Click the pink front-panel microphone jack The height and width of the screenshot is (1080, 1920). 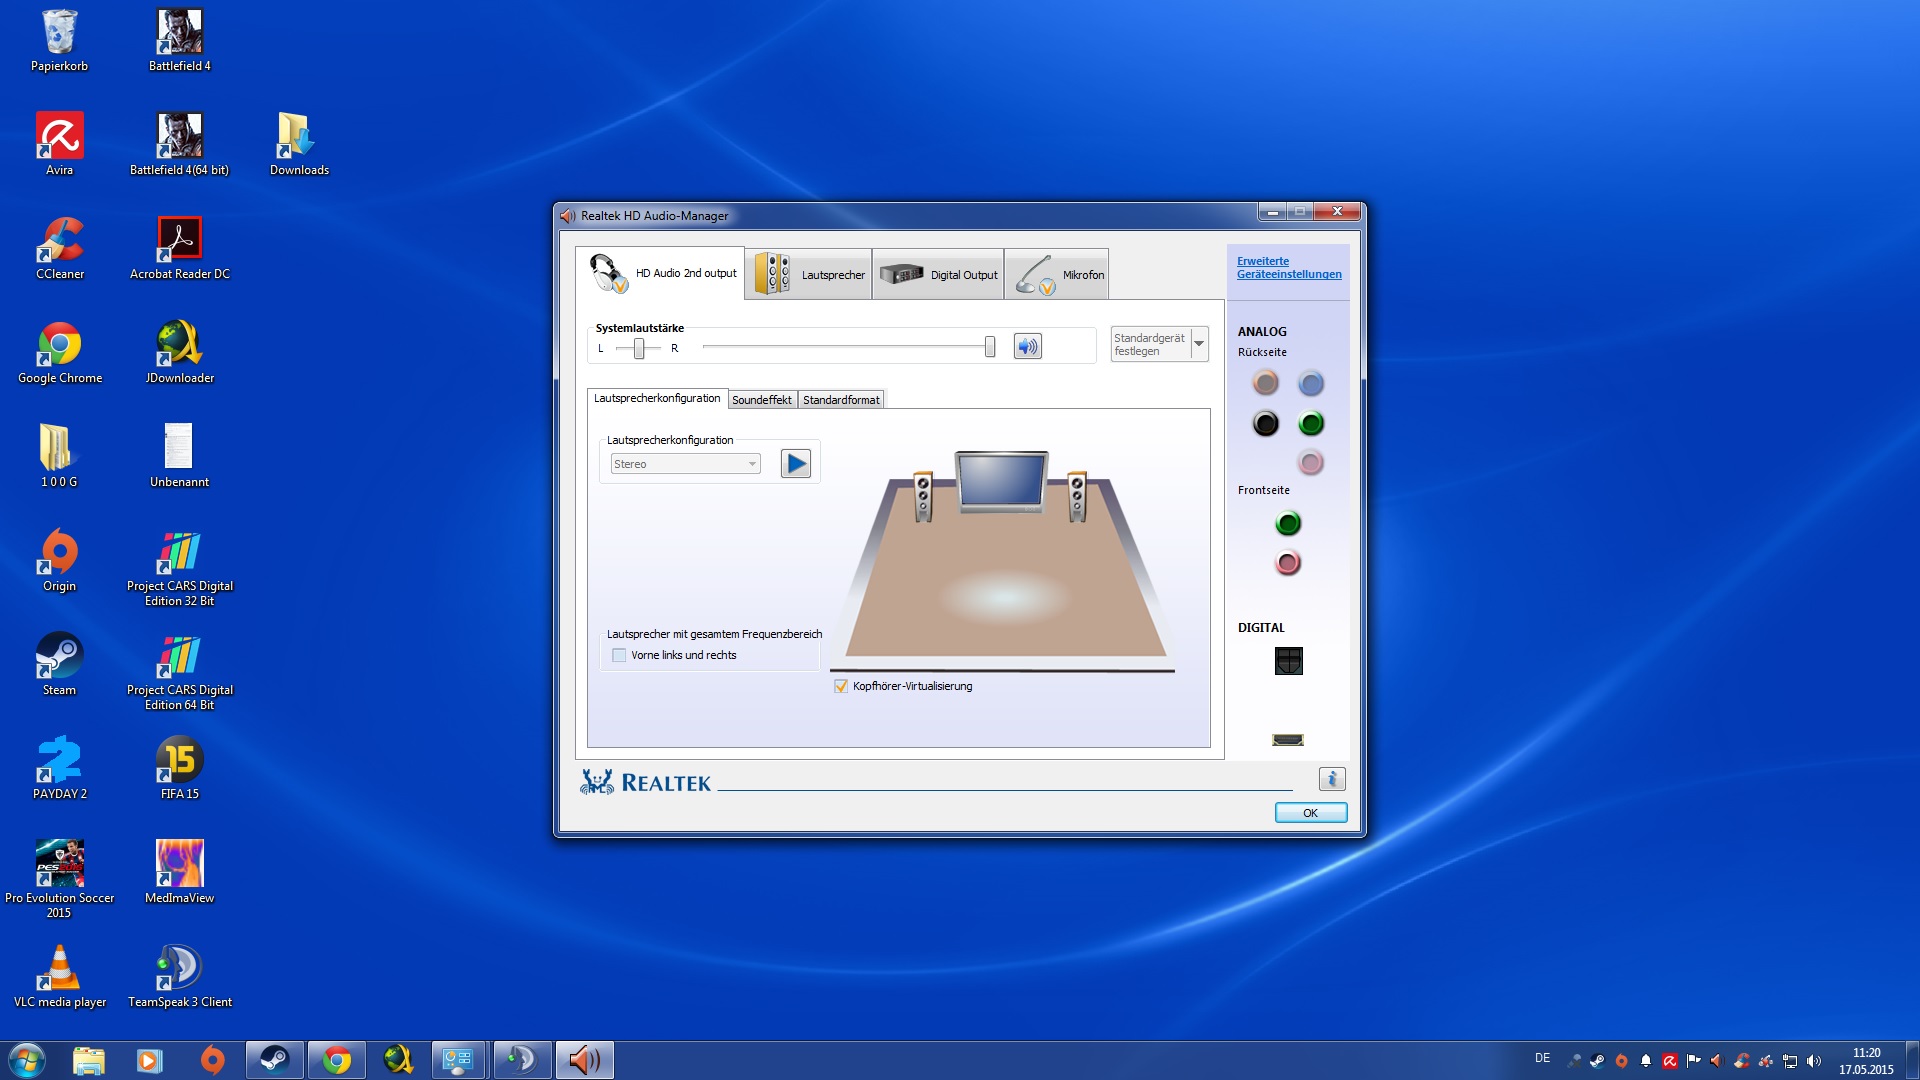coord(1288,563)
